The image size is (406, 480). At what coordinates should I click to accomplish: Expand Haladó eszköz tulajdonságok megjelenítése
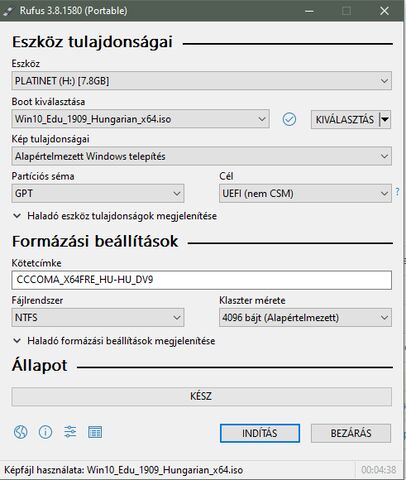[x=115, y=216]
